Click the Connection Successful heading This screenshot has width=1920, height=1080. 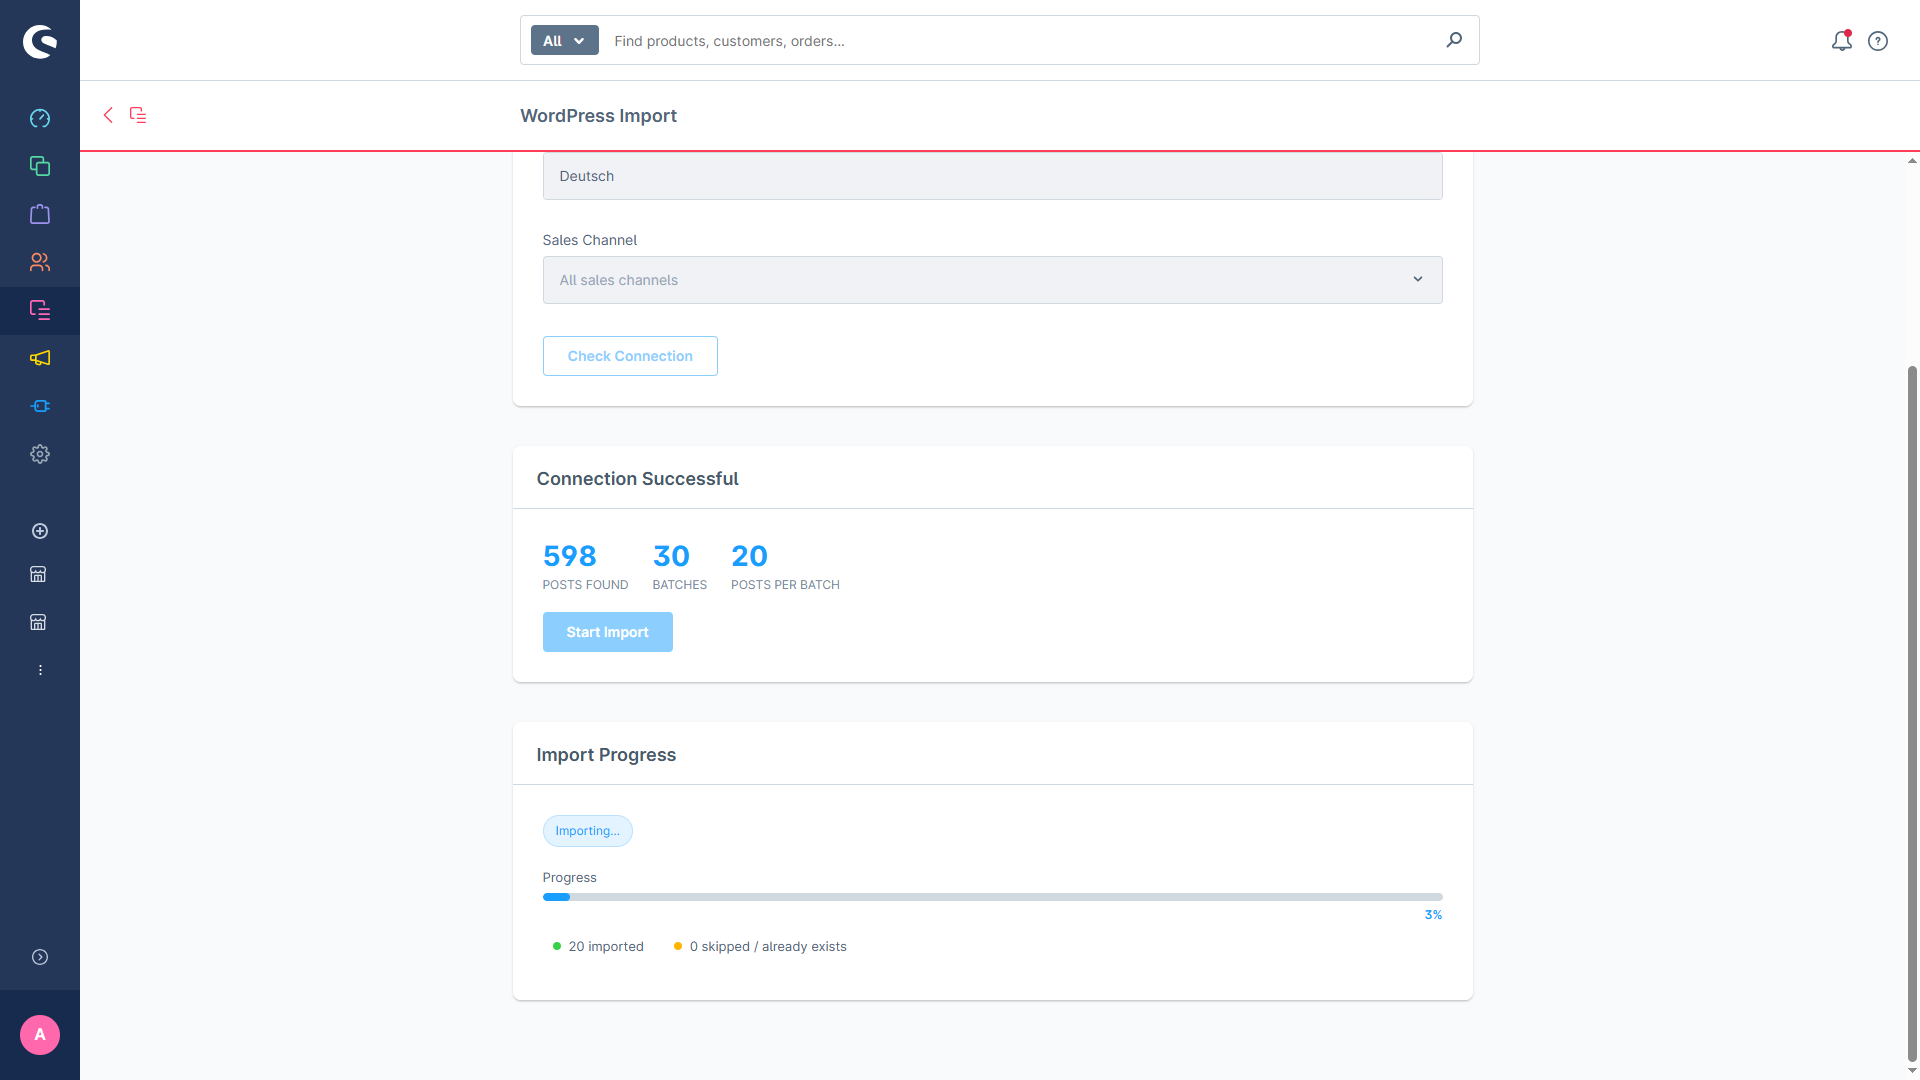pyautogui.click(x=638, y=479)
